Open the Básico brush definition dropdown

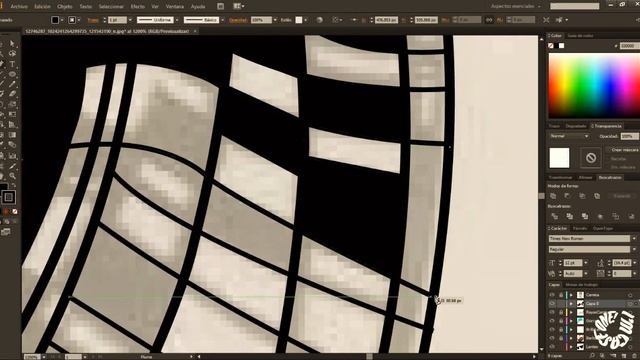click(222, 20)
